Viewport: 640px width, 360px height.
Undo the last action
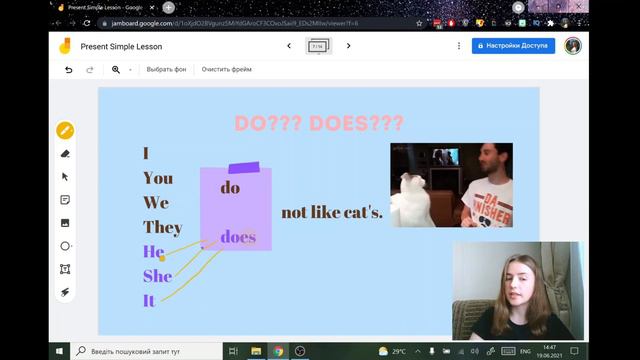tap(69, 69)
